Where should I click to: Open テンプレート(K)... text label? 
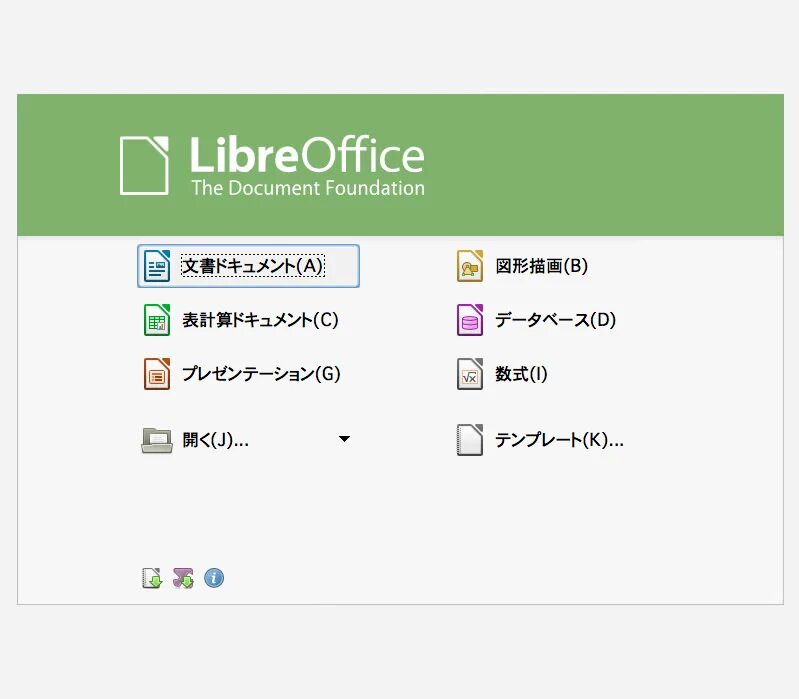[559, 440]
